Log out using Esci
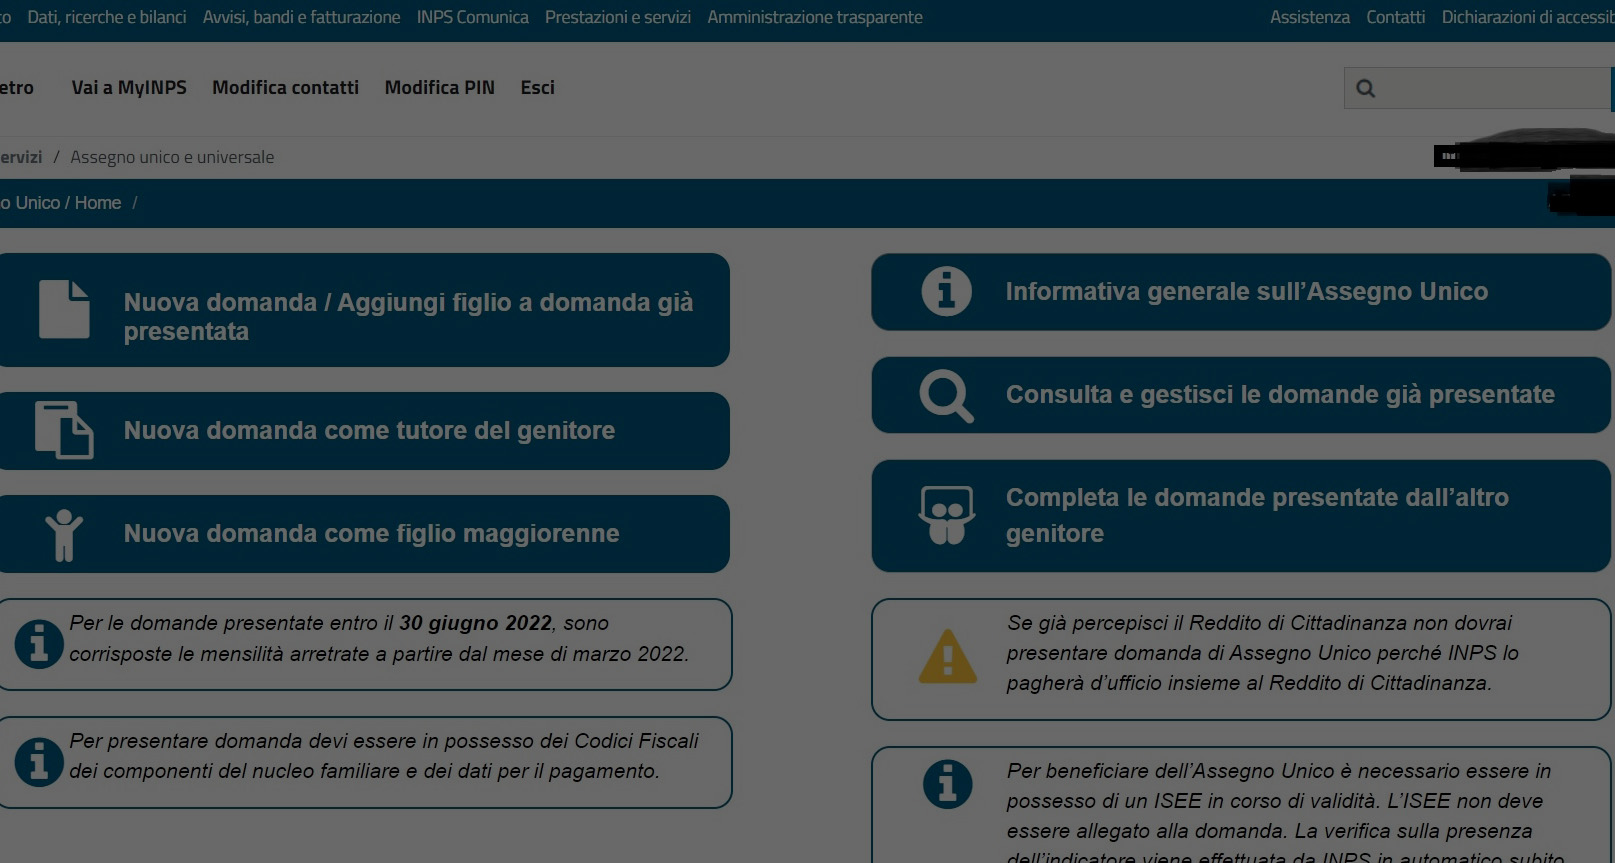This screenshot has width=1615, height=863. click(537, 87)
